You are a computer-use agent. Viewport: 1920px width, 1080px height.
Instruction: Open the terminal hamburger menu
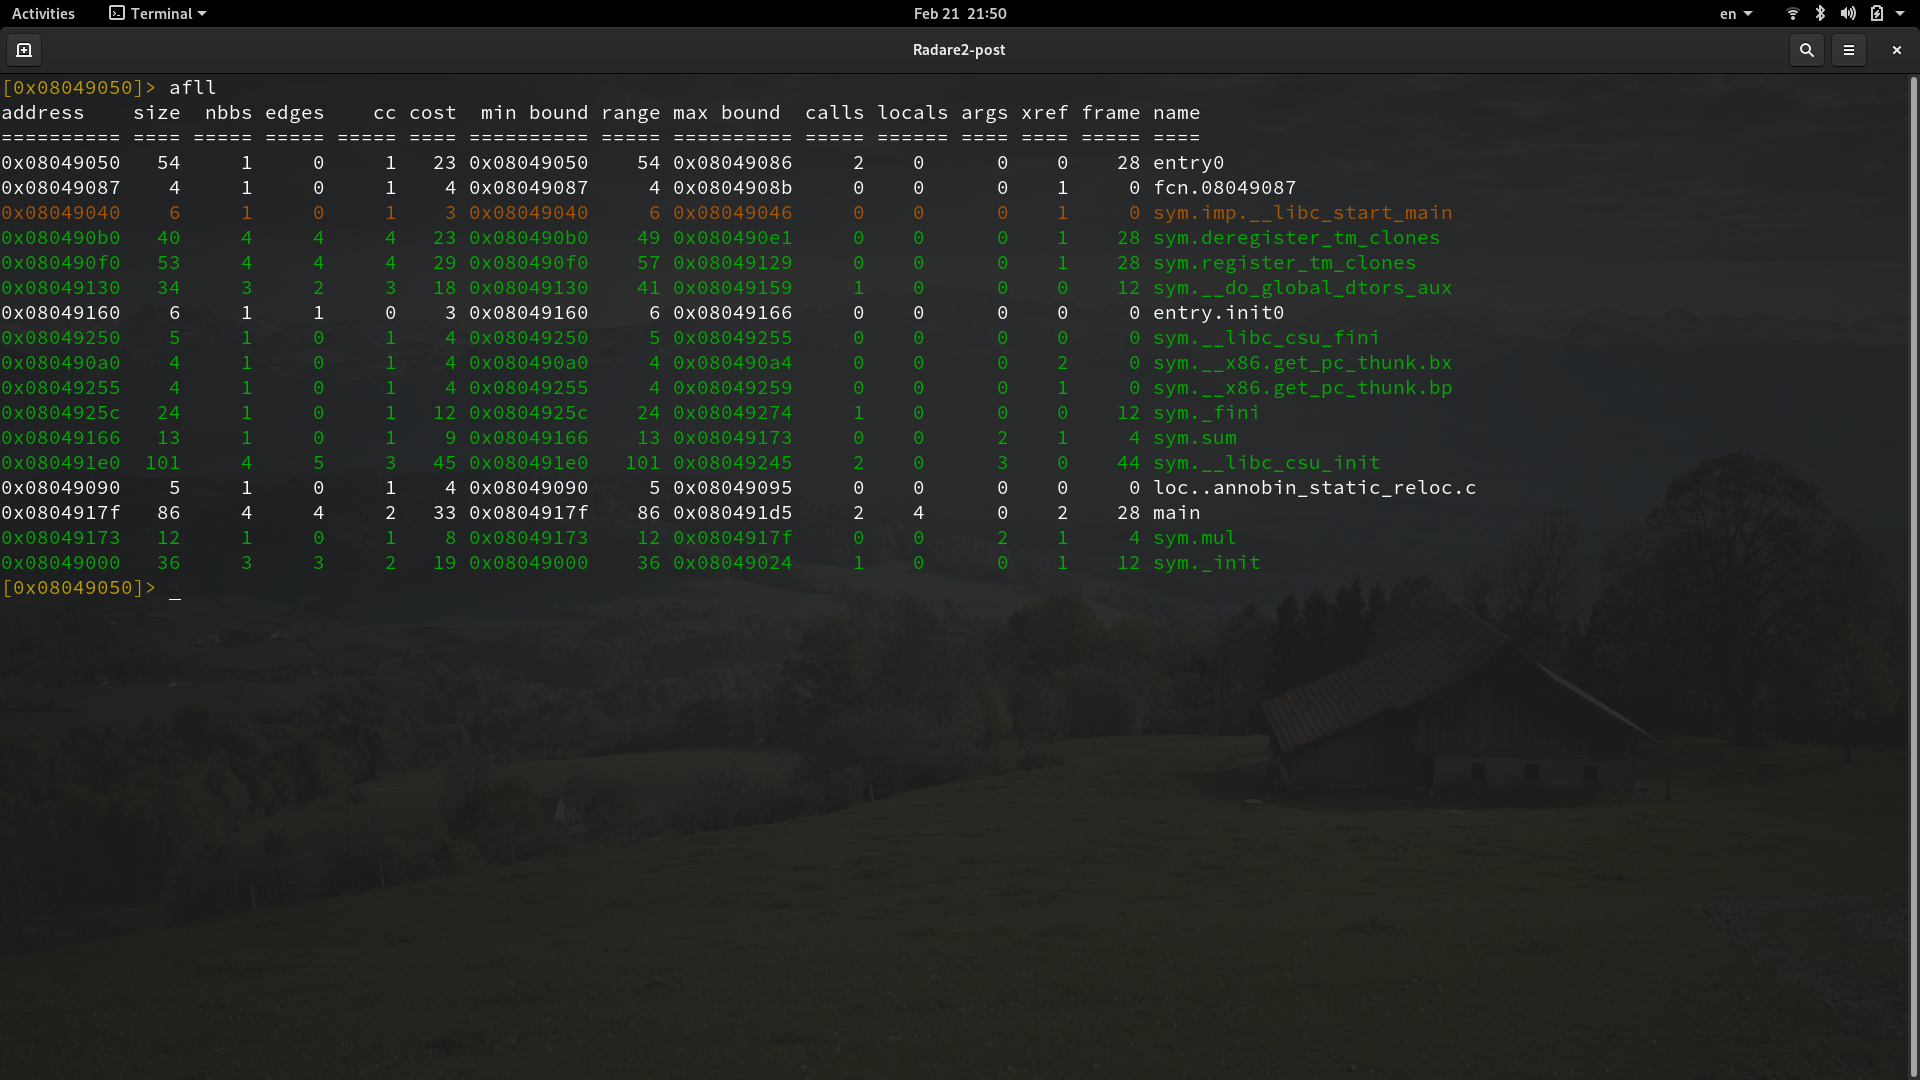pyautogui.click(x=1850, y=49)
